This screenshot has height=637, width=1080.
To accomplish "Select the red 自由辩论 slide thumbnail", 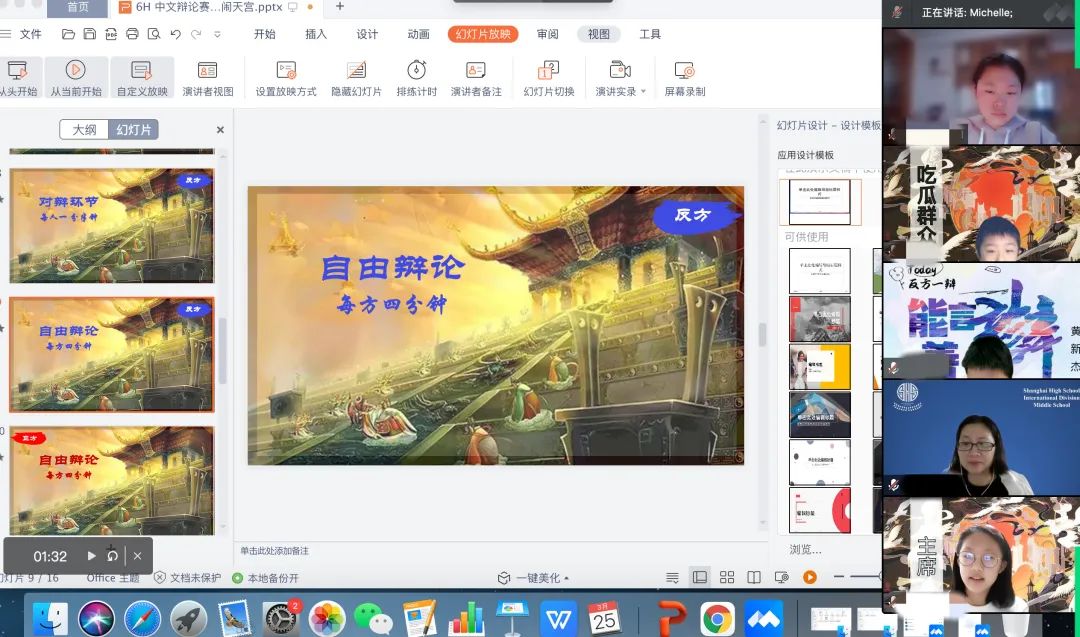I will point(112,480).
